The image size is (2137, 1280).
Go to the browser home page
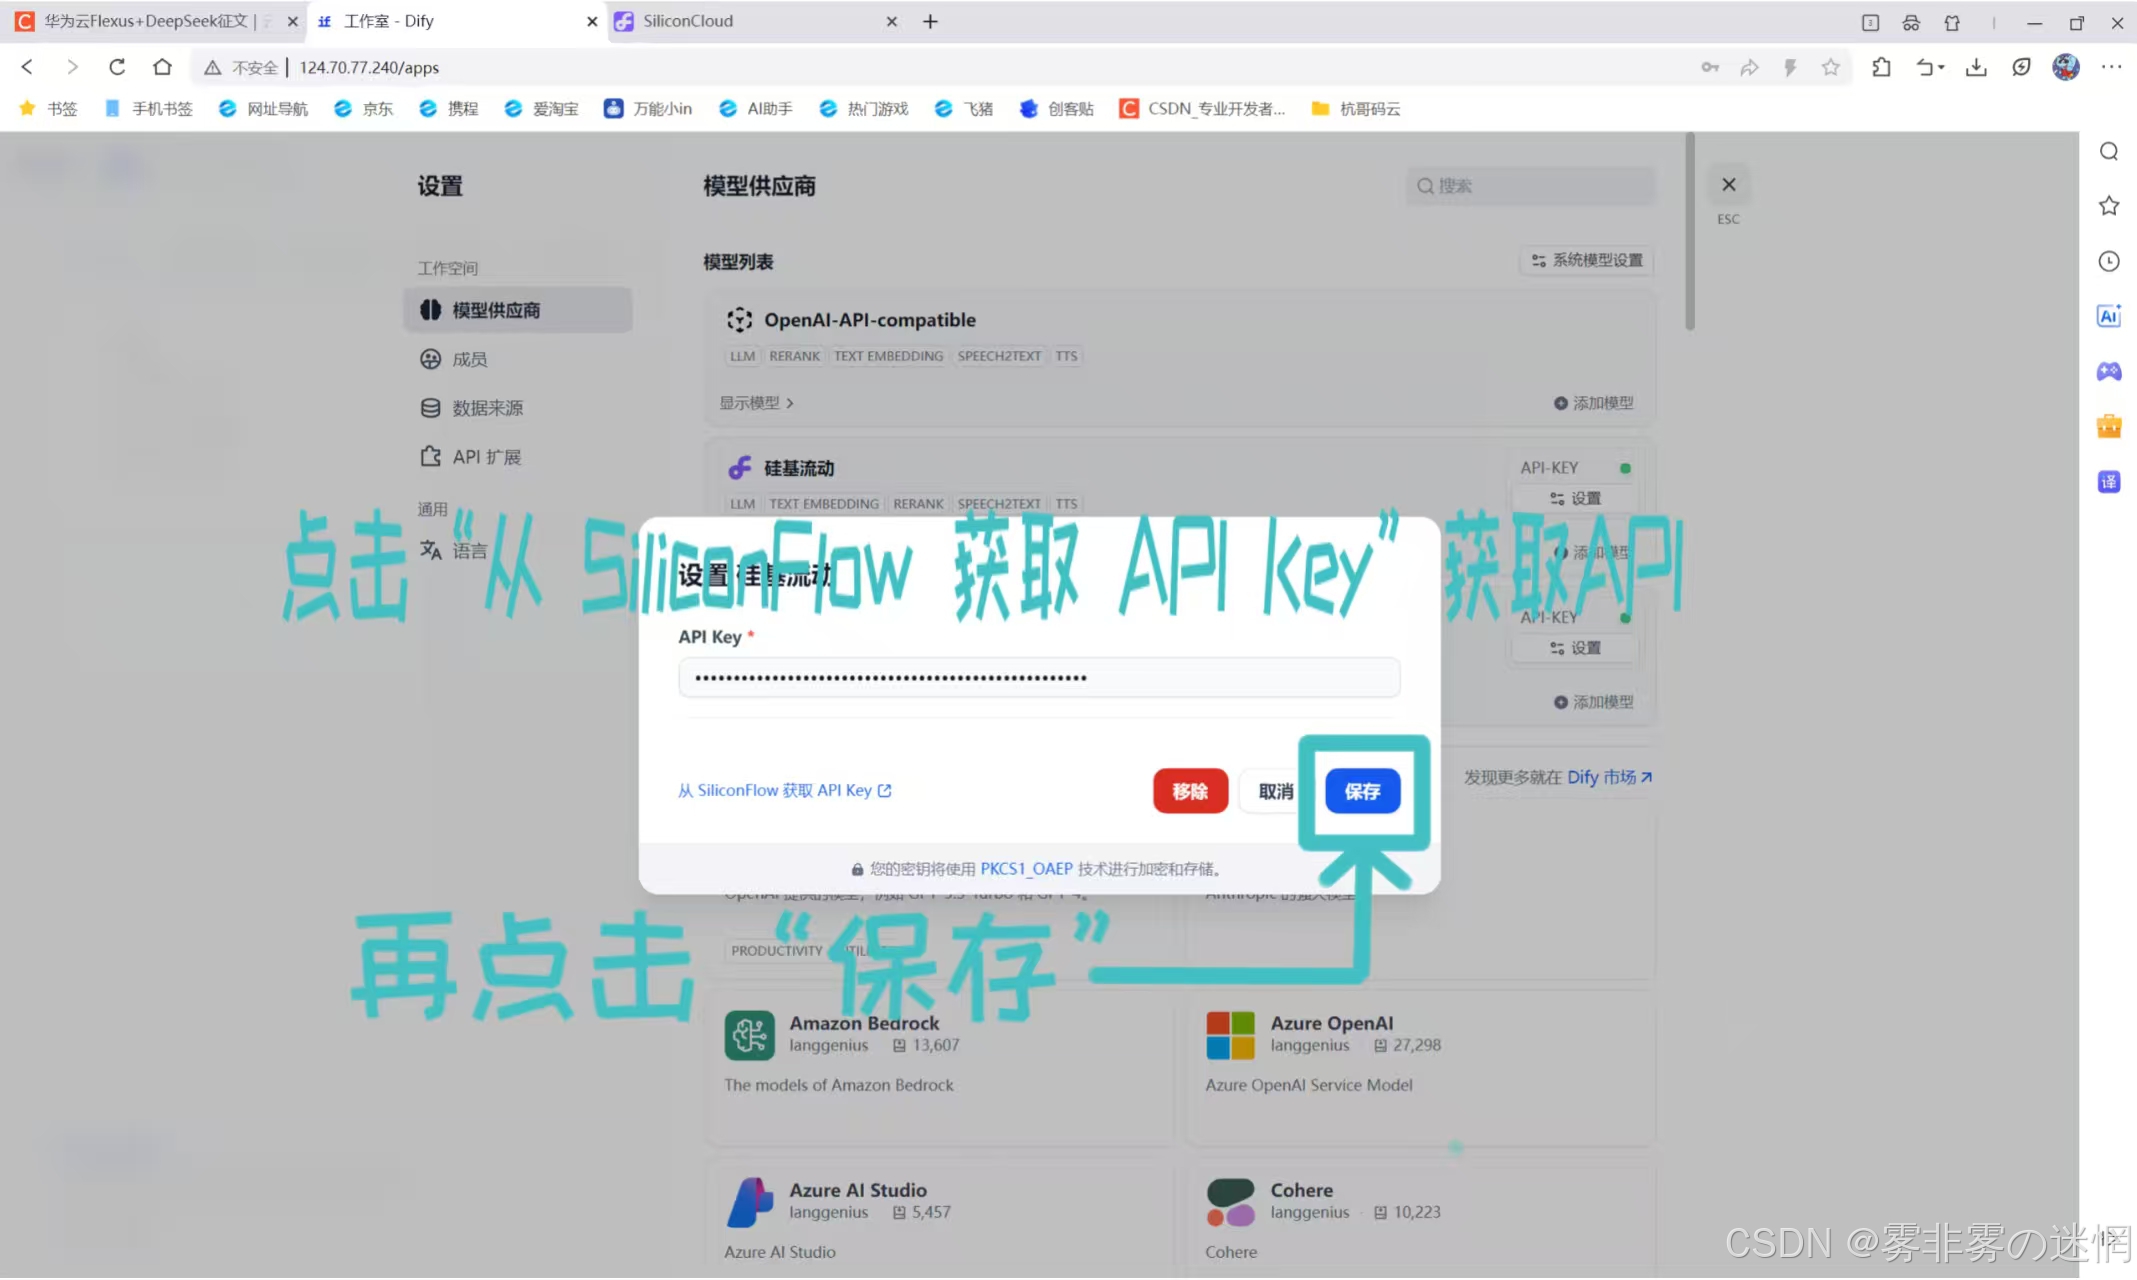pyautogui.click(x=162, y=67)
